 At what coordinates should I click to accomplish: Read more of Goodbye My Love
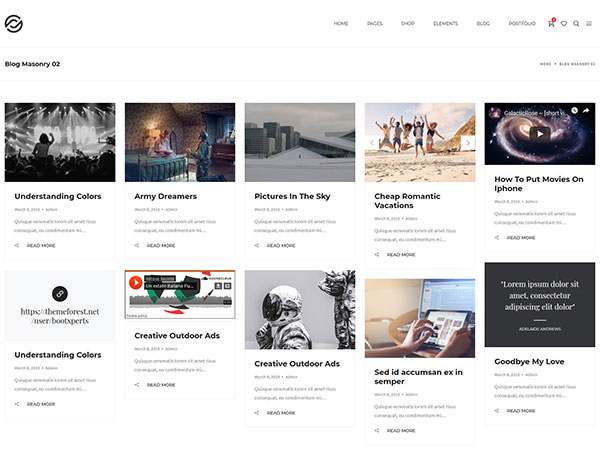[521, 411]
